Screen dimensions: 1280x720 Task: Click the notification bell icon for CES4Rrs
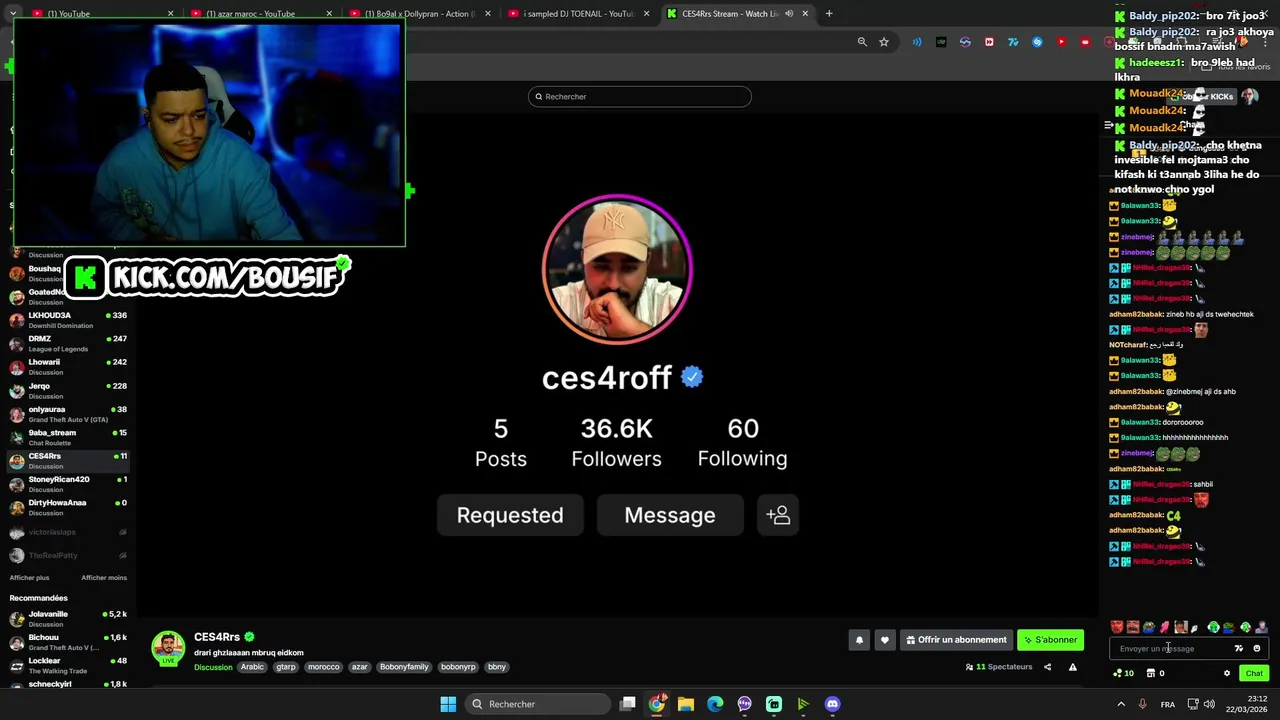859,640
